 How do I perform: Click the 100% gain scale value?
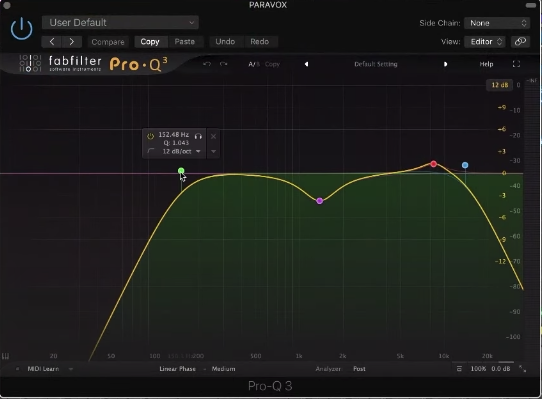[478, 369]
